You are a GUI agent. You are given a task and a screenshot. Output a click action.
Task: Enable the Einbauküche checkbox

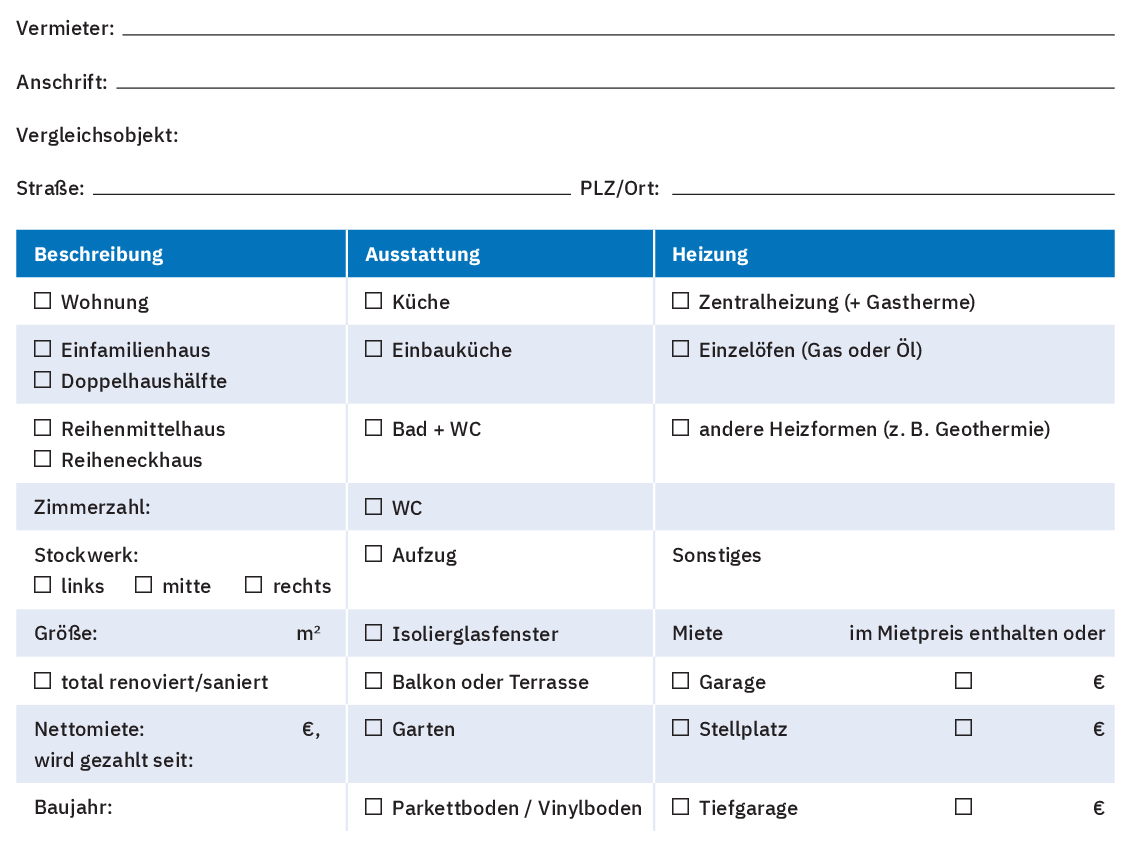point(373,349)
